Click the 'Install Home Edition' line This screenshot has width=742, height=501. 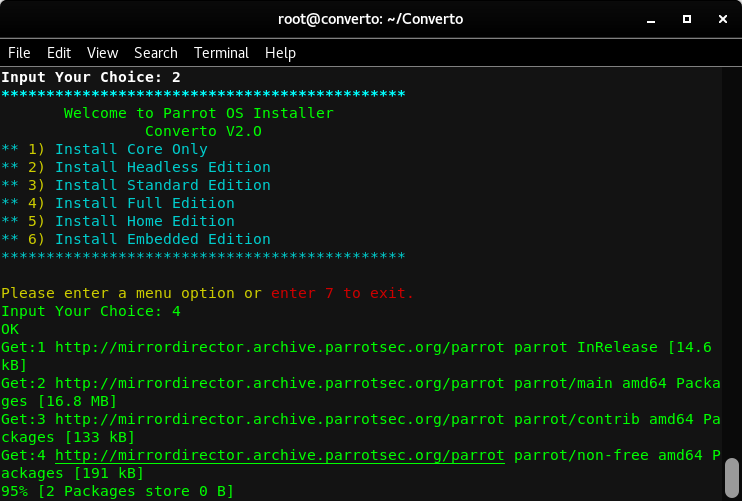[118, 221]
